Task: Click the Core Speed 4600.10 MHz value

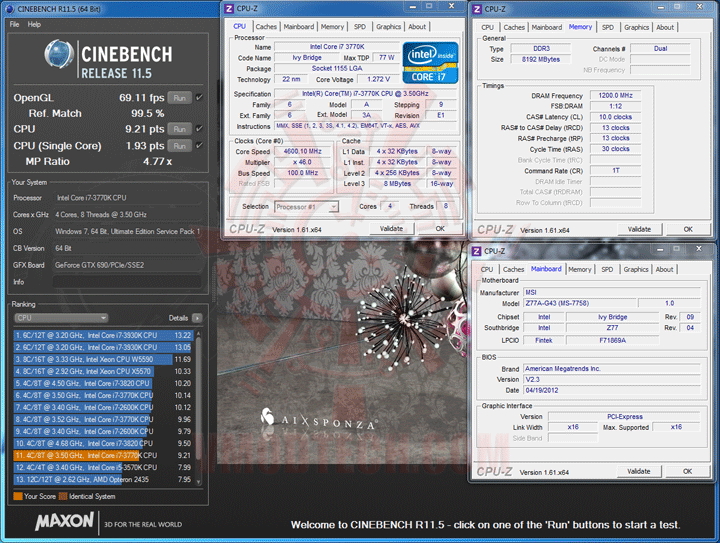Action: 303,151
